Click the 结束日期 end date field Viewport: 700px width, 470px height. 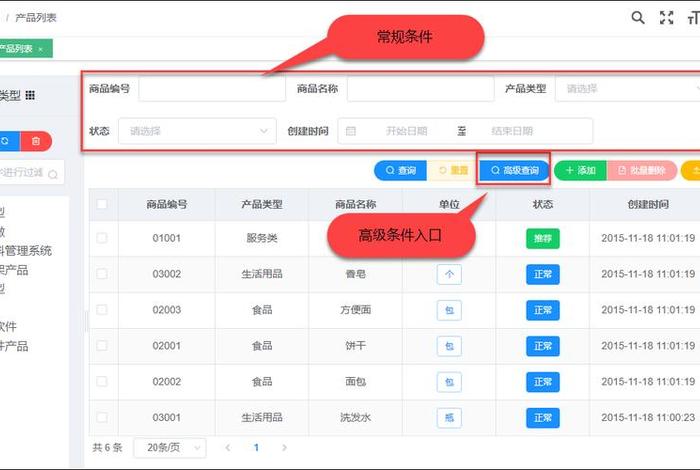tap(512, 131)
